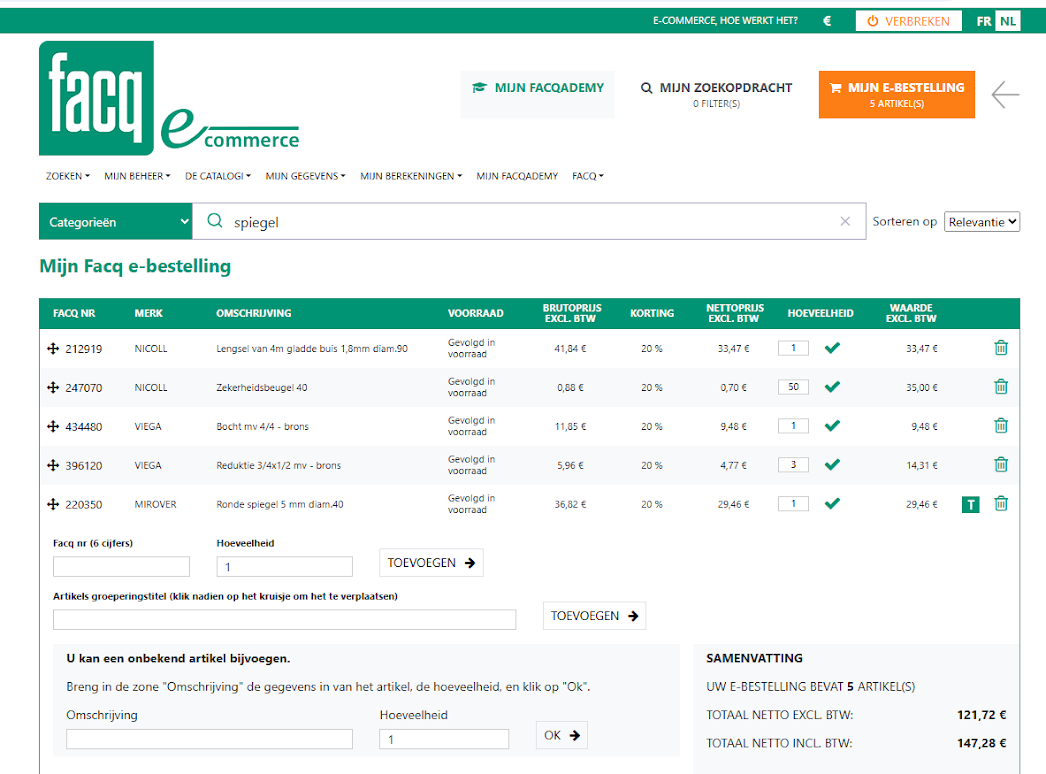This screenshot has height=774, width=1046.
Task: Click the move cross icon for article 434480
Action: (x=53, y=427)
